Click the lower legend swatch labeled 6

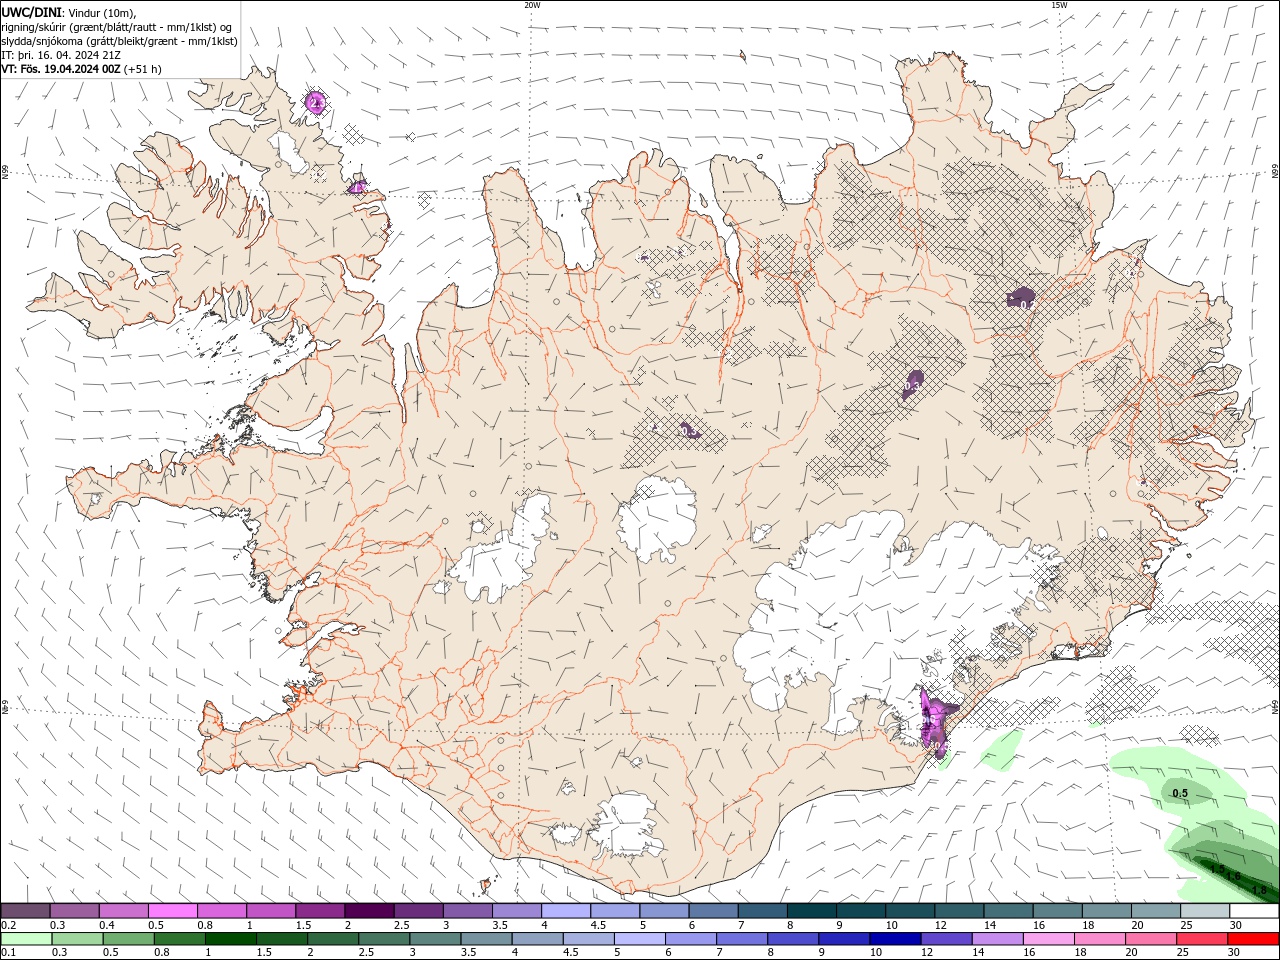click(690, 939)
